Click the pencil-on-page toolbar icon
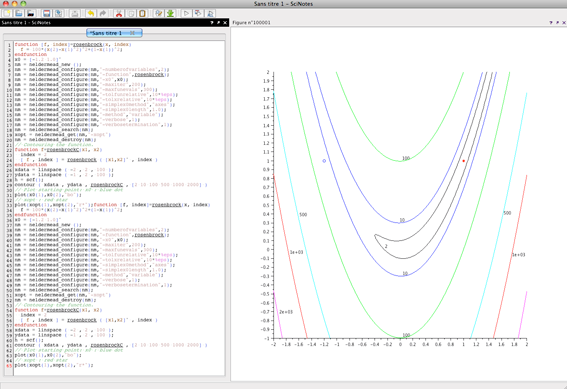567x389 pixels. tap(158, 13)
